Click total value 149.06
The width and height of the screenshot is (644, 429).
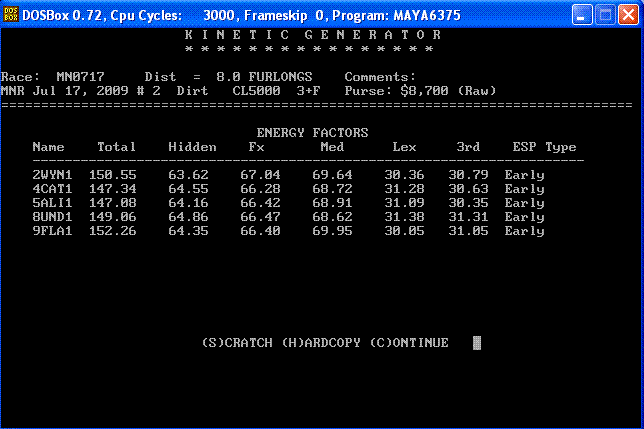[x=113, y=217]
